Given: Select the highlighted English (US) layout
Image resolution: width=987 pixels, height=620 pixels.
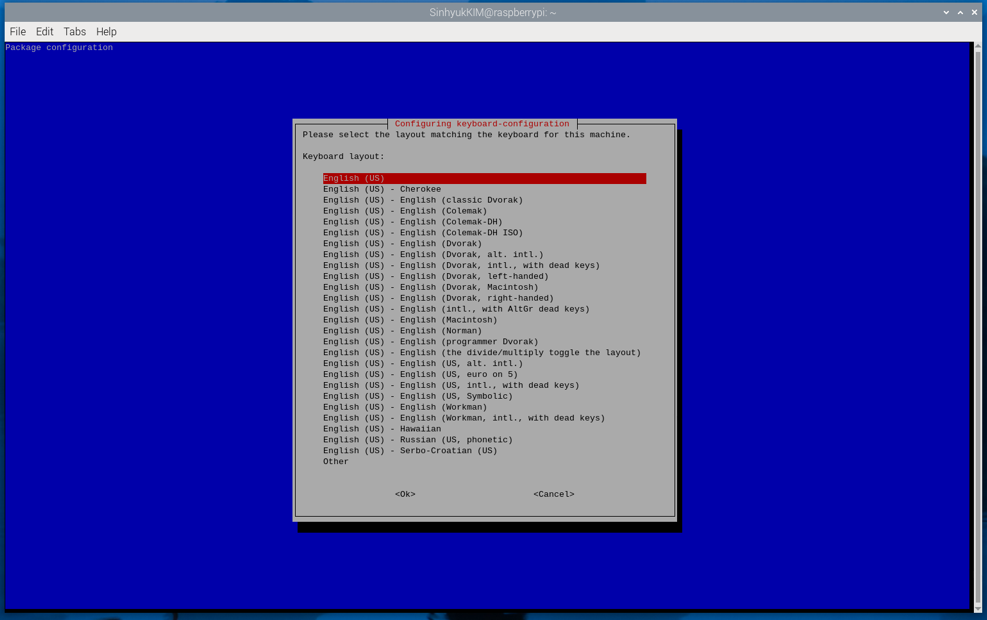Looking at the screenshot, I should click(x=484, y=178).
